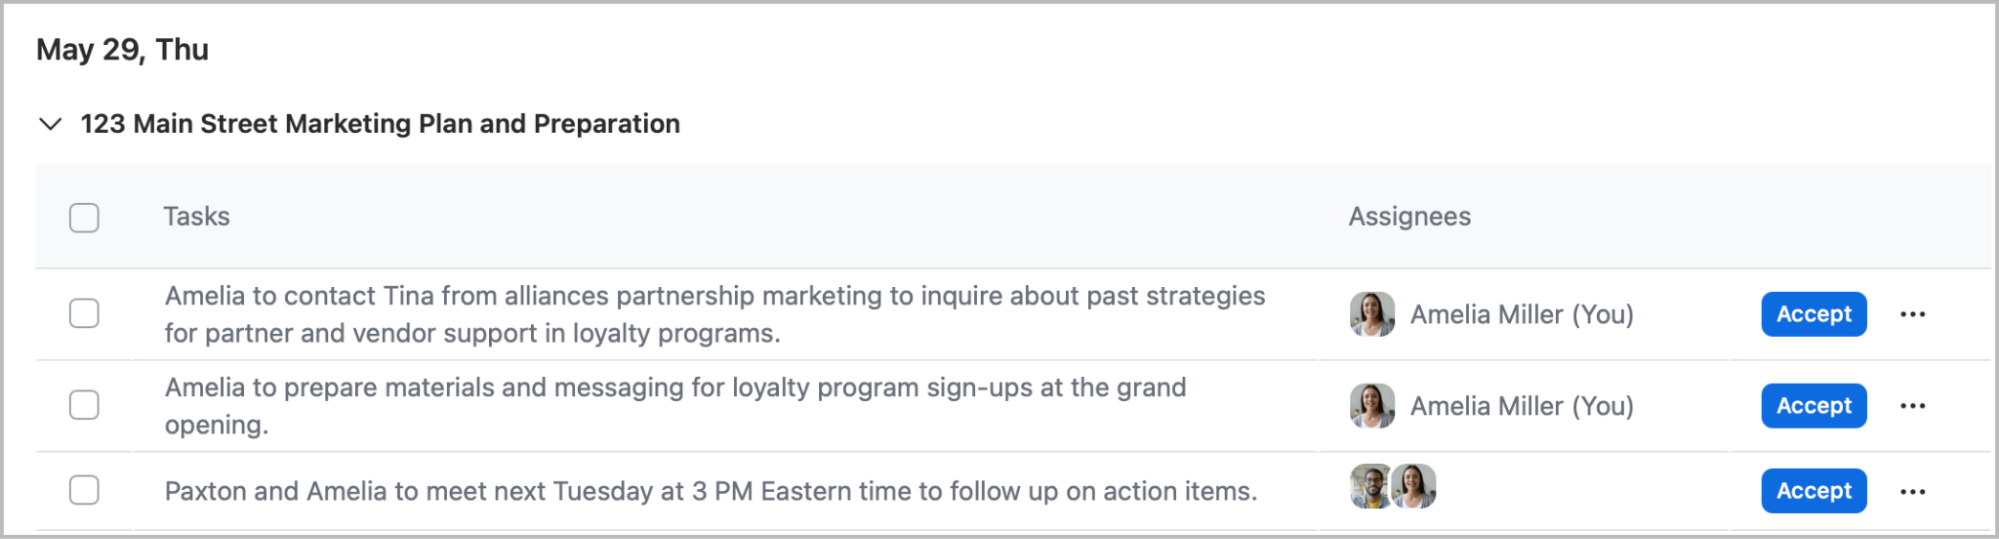The image size is (1999, 539).
Task: Click the Tasks column header
Action: 197,217
